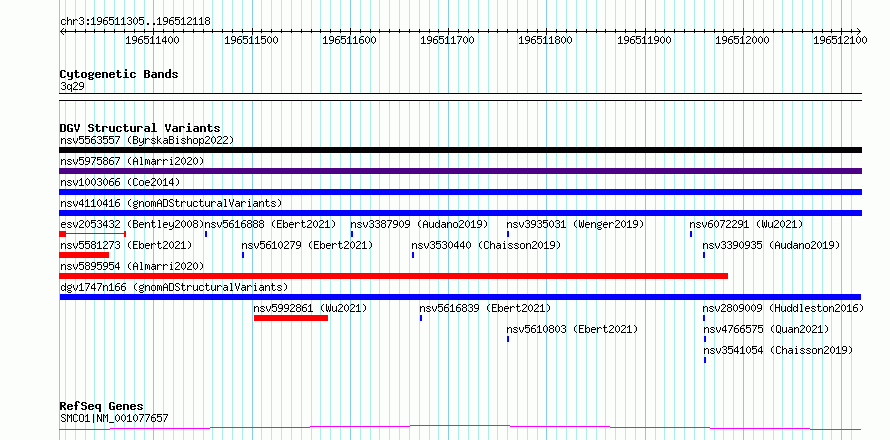Click the dgv1747n166 (gnomADStructuralVariants) label
This screenshot has height=440, width=890.
pos(174,287)
